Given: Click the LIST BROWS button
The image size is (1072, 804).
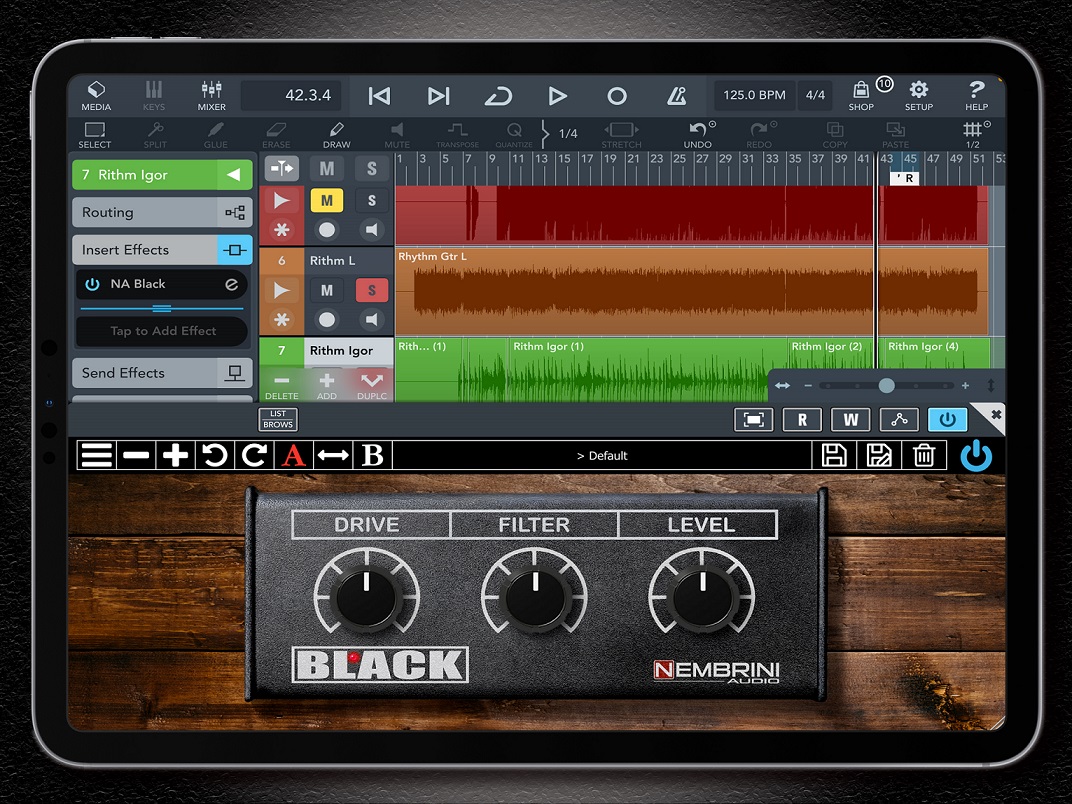Looking at the screenshot, I should click(x=278, y=419).
